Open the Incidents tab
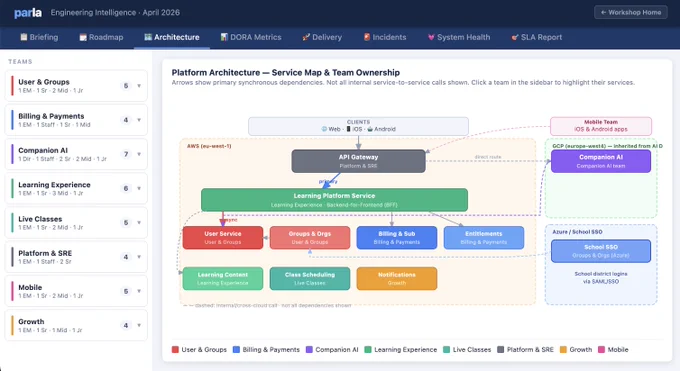 coord(385,37)
